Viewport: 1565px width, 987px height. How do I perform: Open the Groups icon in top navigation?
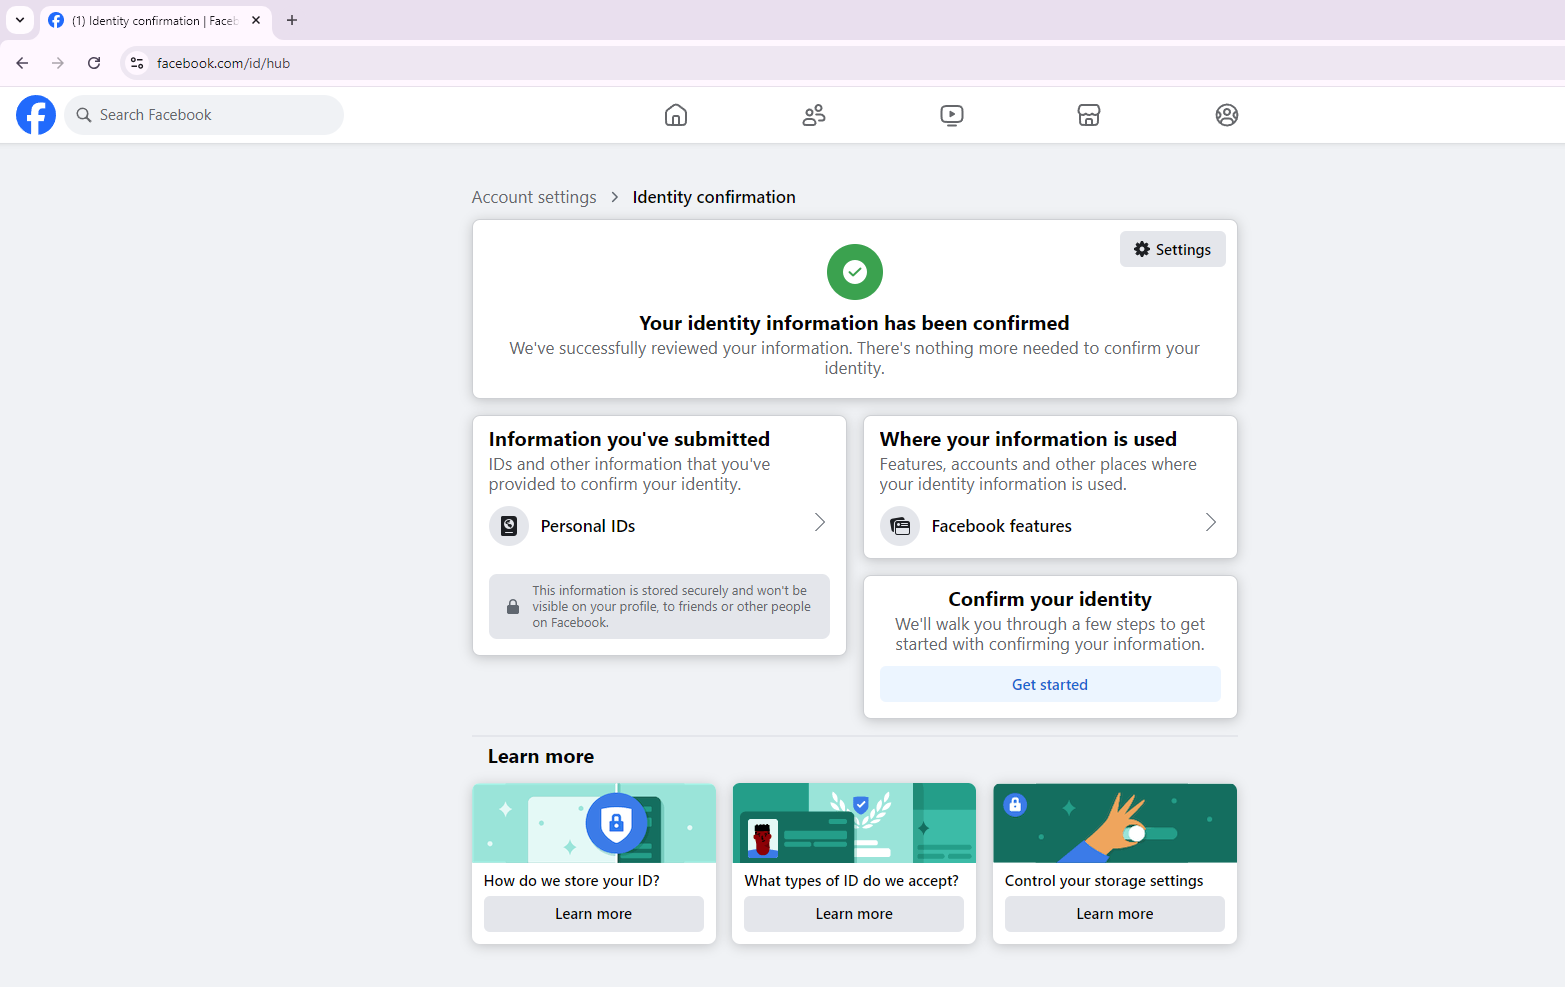1227,115
